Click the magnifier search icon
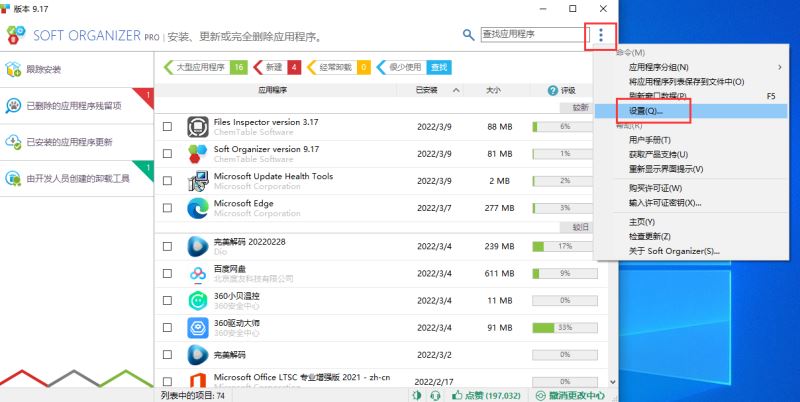Screen dimensions: 800x402 pos(468,35)
